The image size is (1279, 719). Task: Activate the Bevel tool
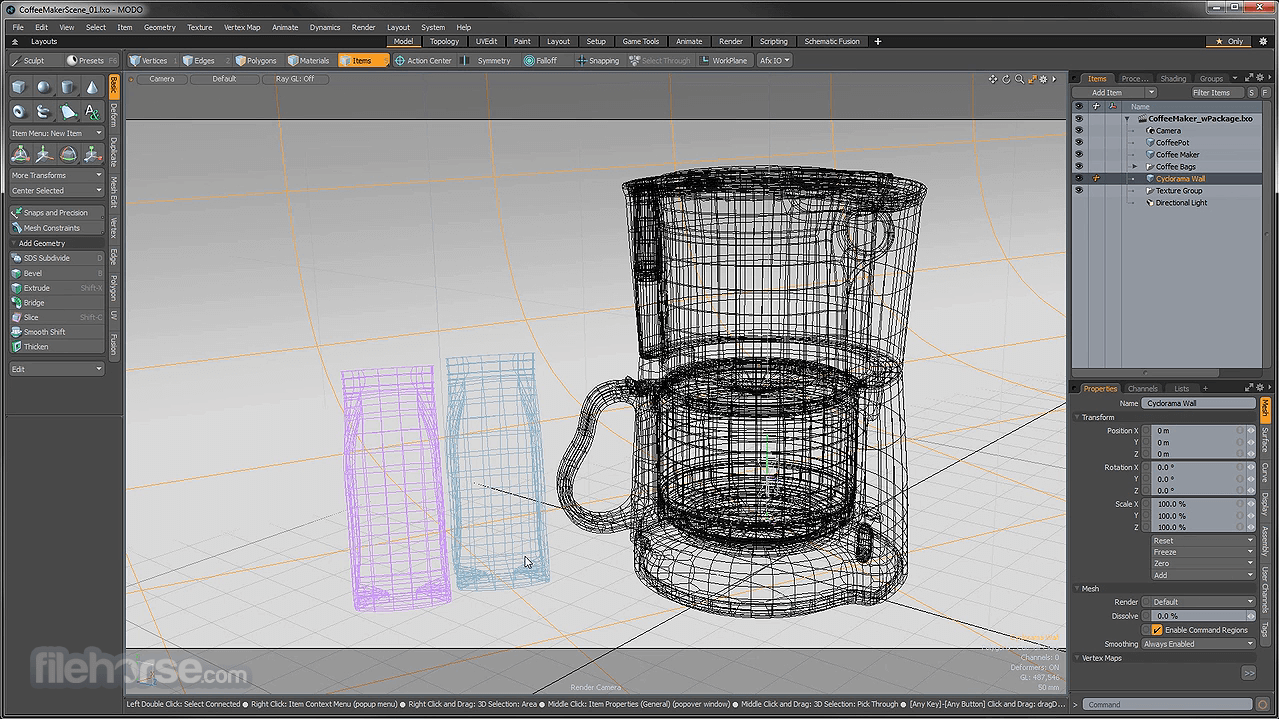pyautogui.click(x=56, y=273)
